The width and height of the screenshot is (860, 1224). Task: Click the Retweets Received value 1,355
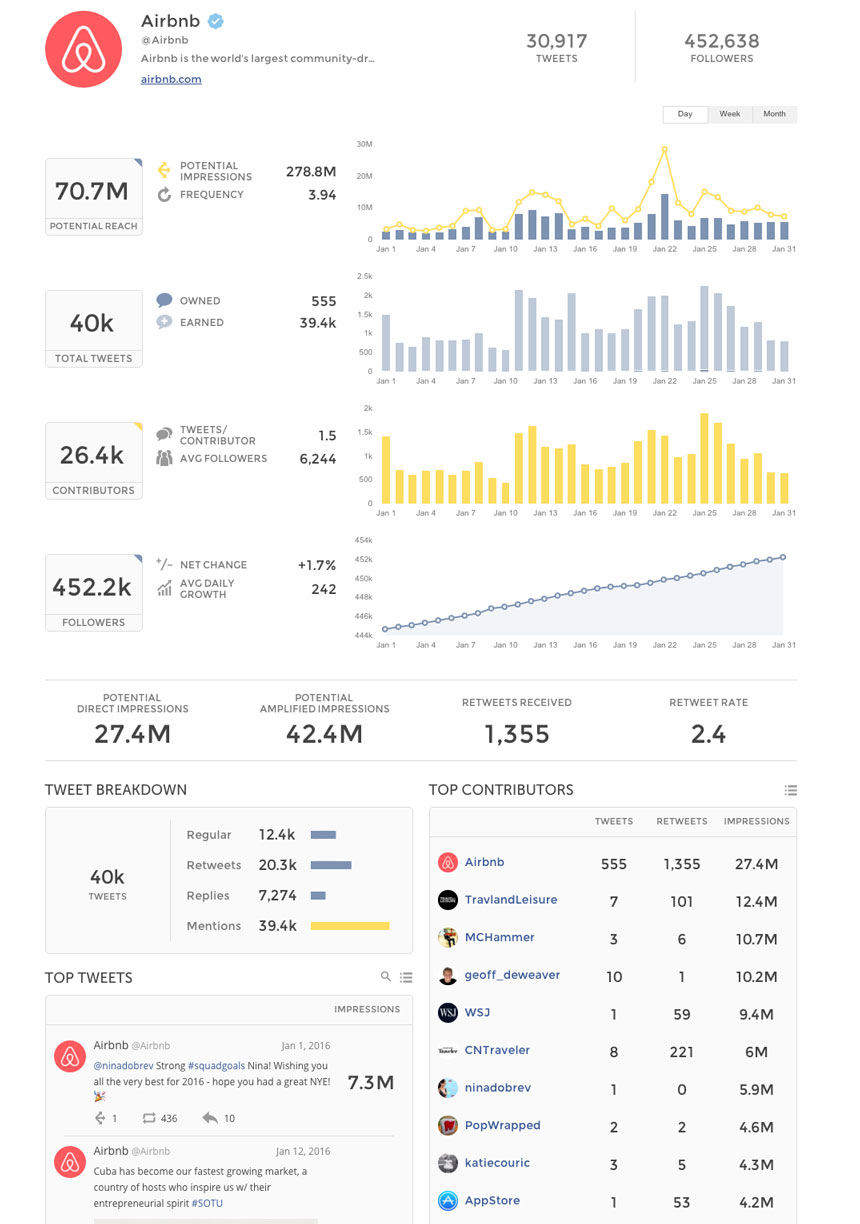point(517,734)
